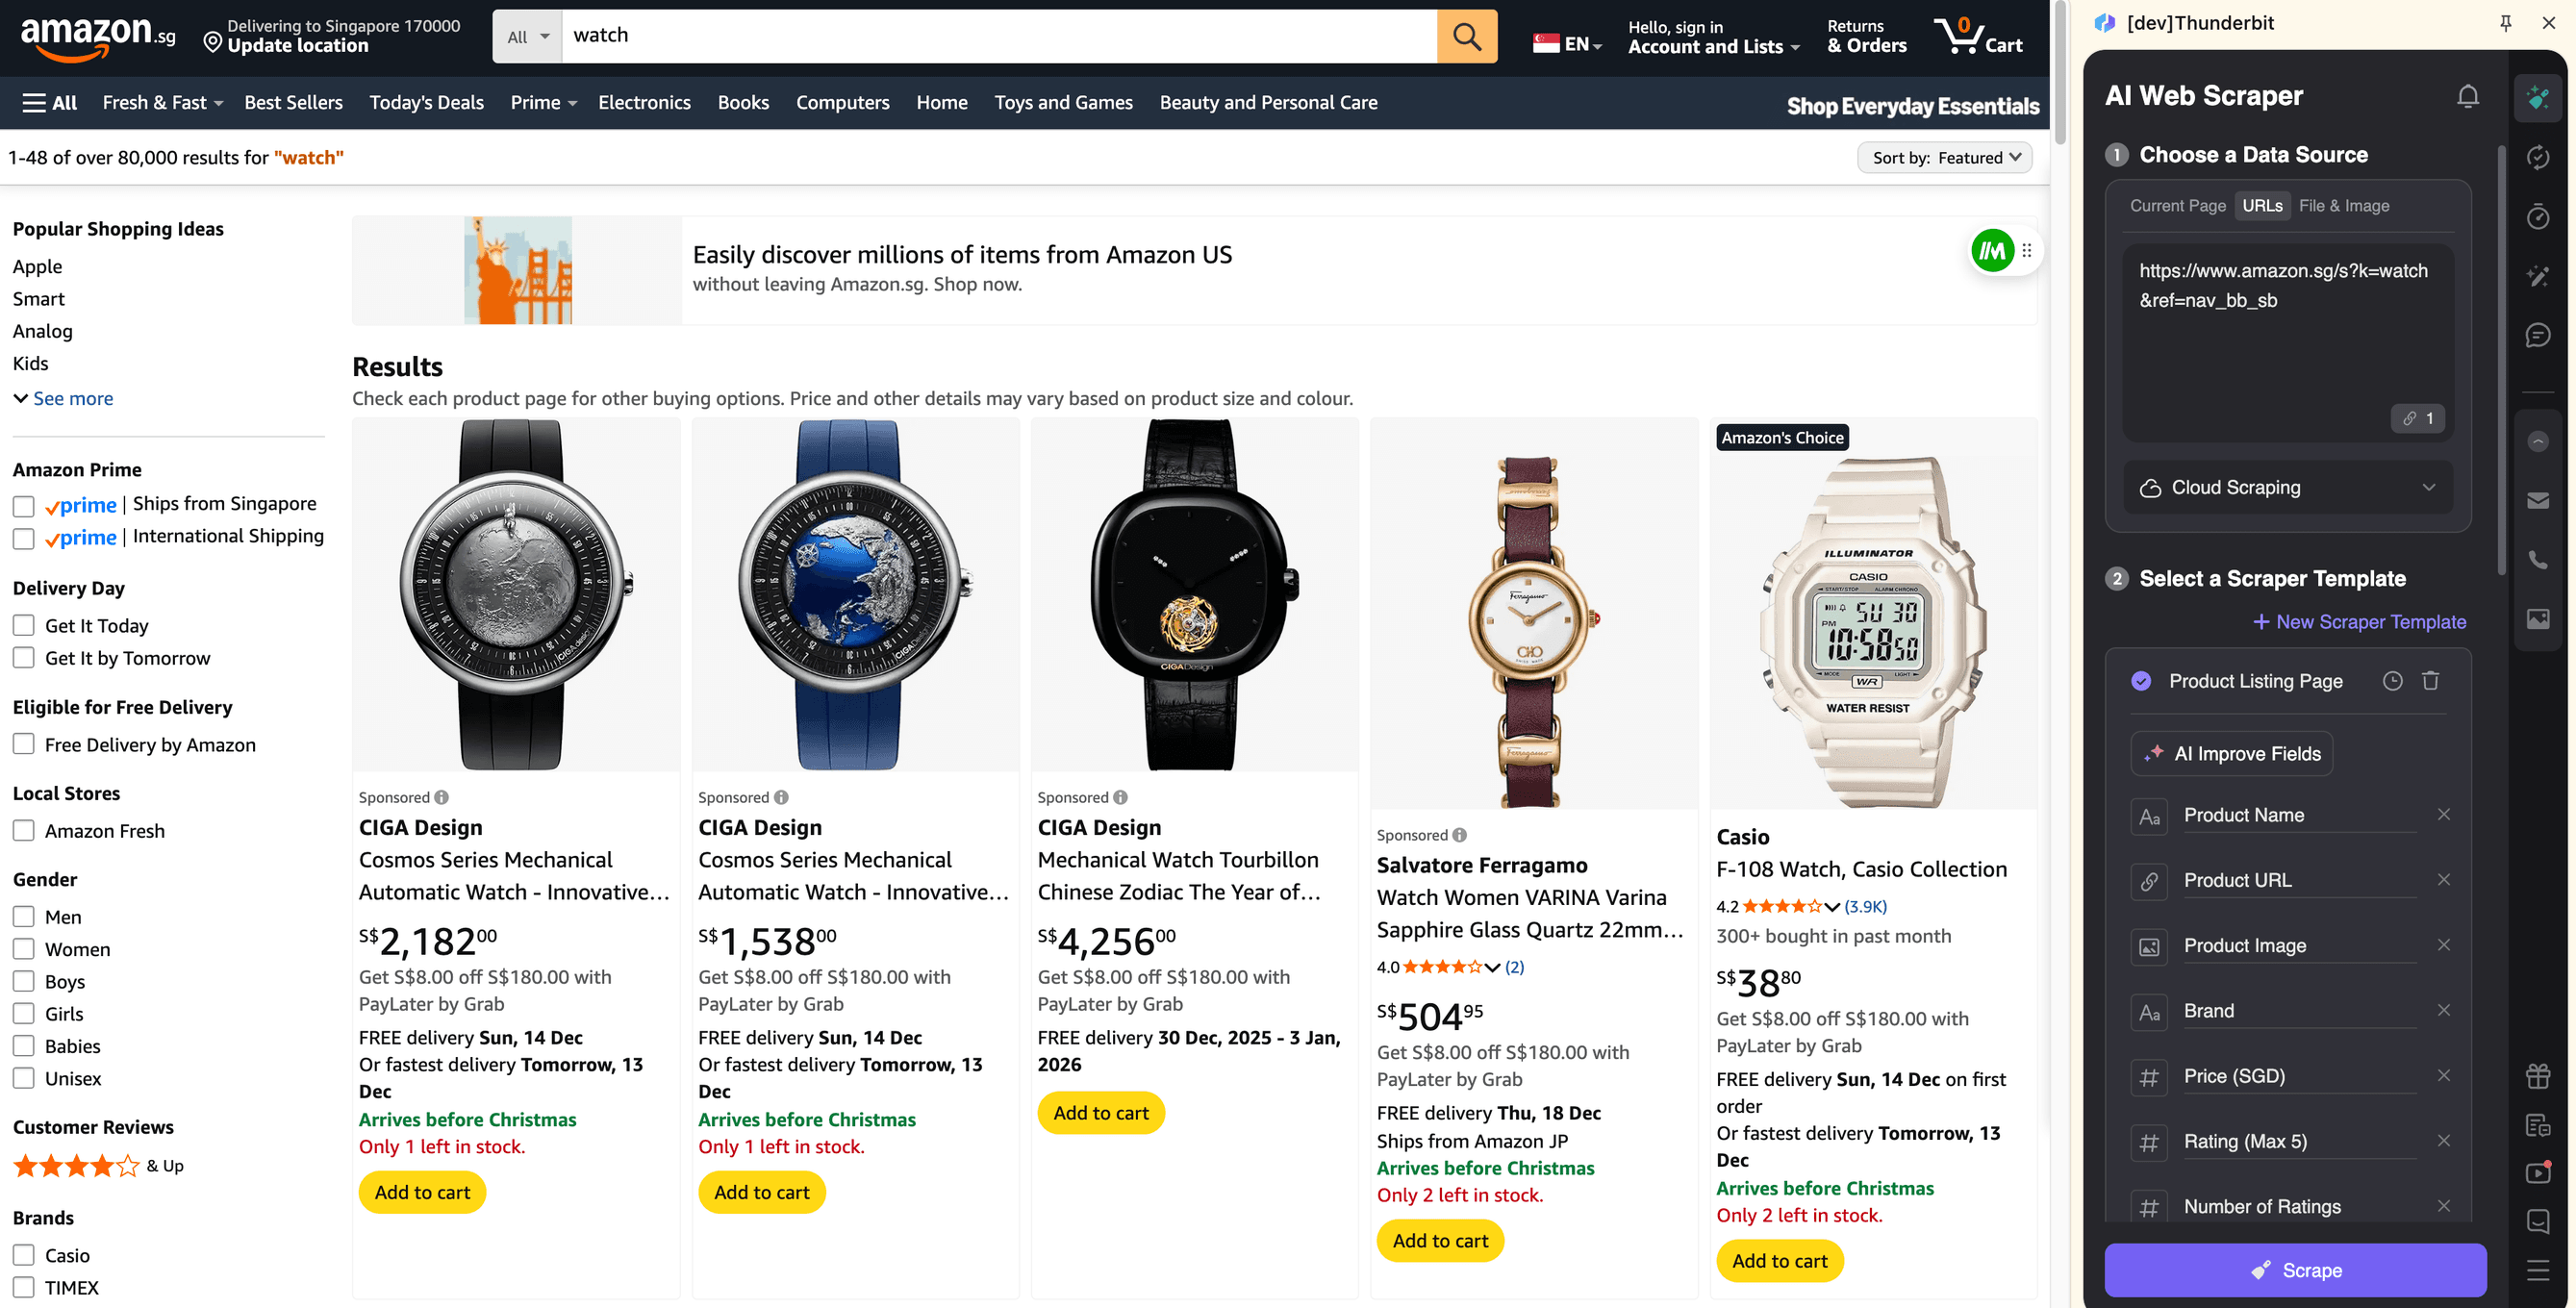The image size is (2576, 1308).
Task: Open the notification bell in AI Web Scraper
Action: point(2467,96)
